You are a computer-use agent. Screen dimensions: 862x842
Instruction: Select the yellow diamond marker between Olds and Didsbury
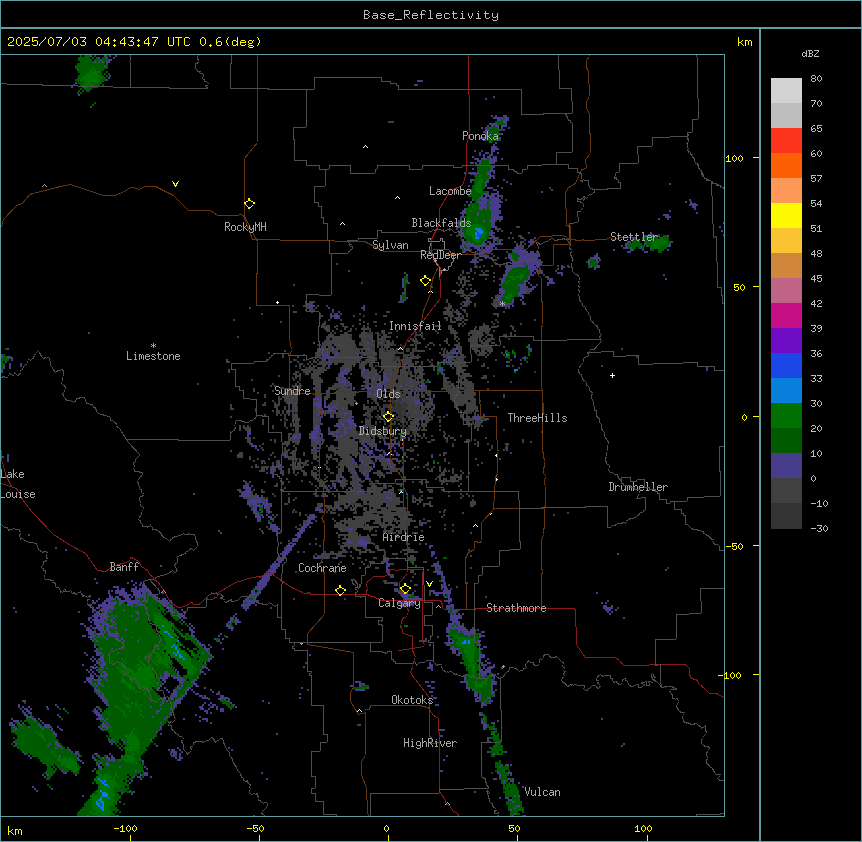point(389,416)
